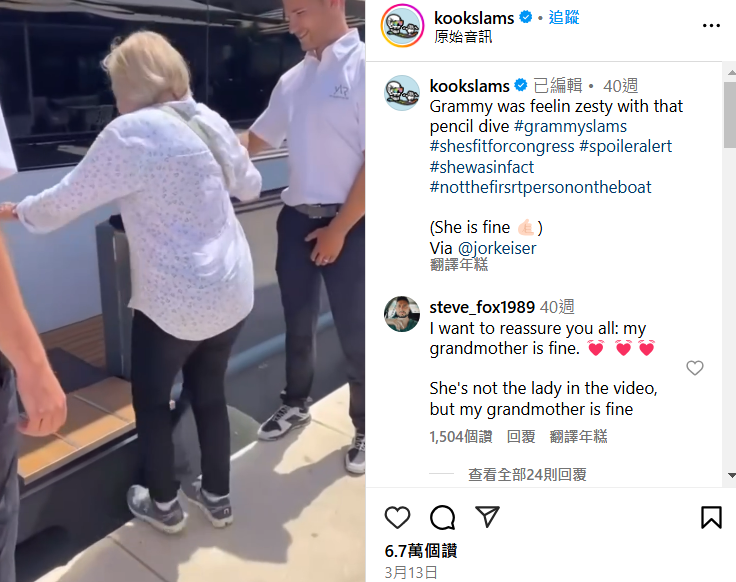736x582 pixels.
Task: Share post using paper plane icon
Action: [x=487, y=516]
